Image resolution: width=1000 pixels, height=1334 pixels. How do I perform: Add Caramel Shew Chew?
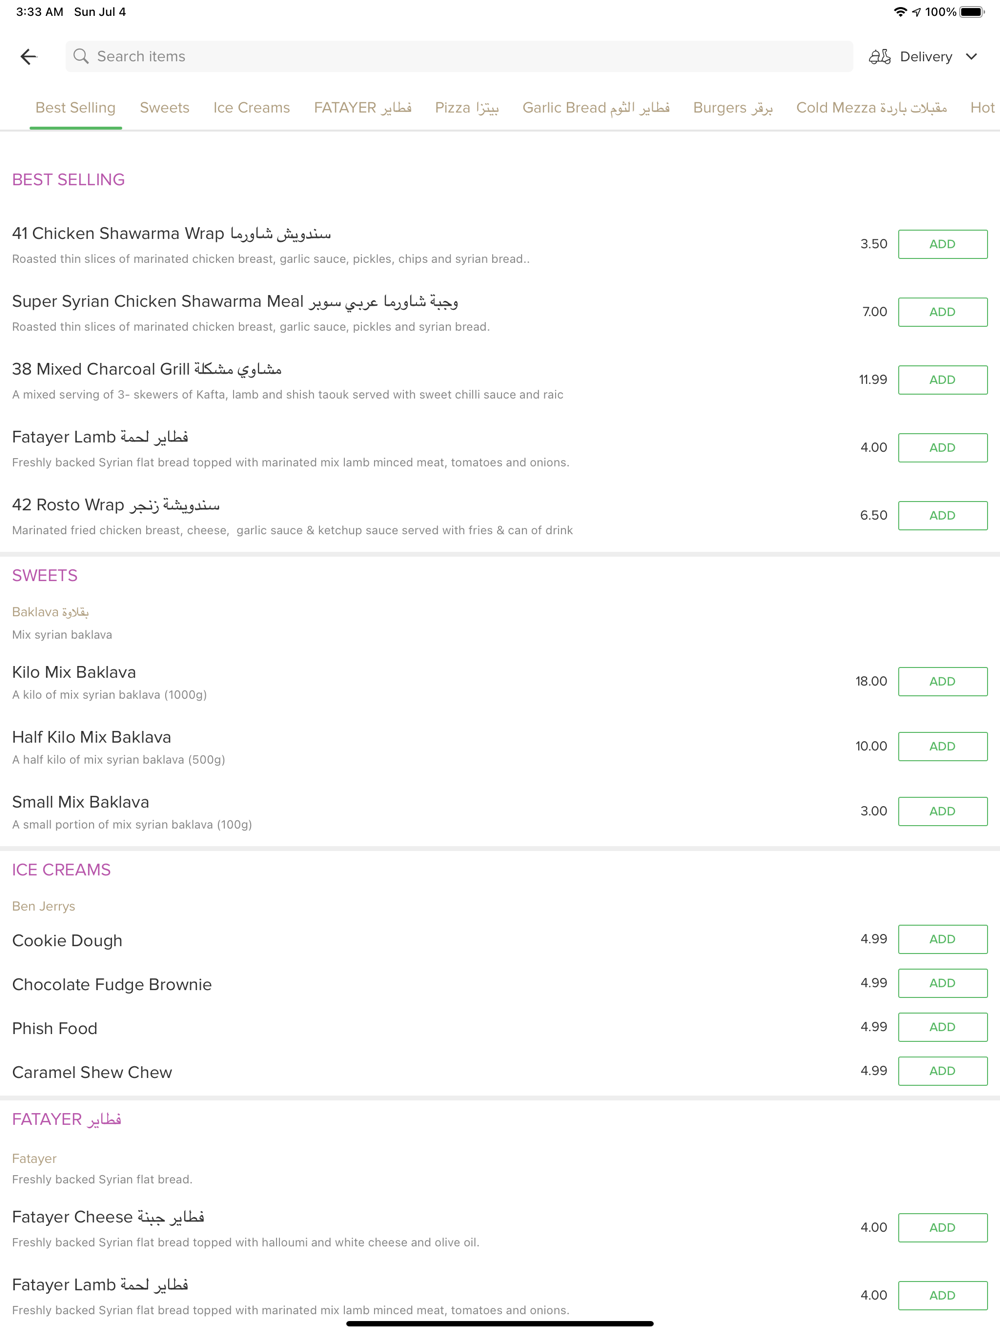tap(942, 1071)
